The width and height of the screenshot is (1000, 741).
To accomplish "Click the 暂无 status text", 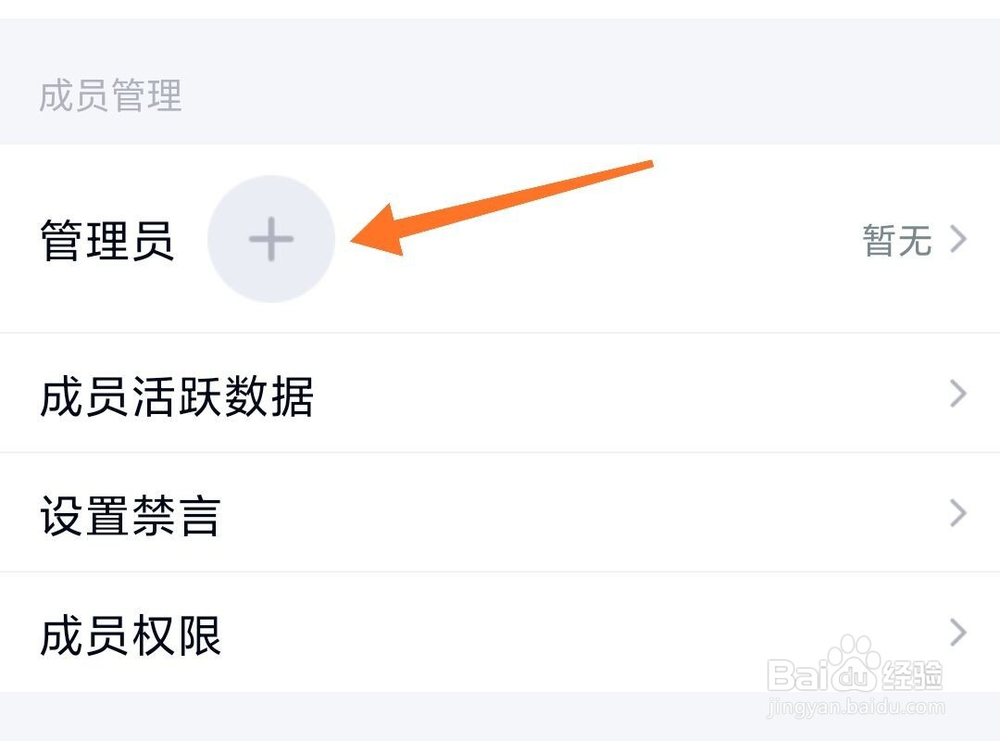I will [x=897, y=240].
